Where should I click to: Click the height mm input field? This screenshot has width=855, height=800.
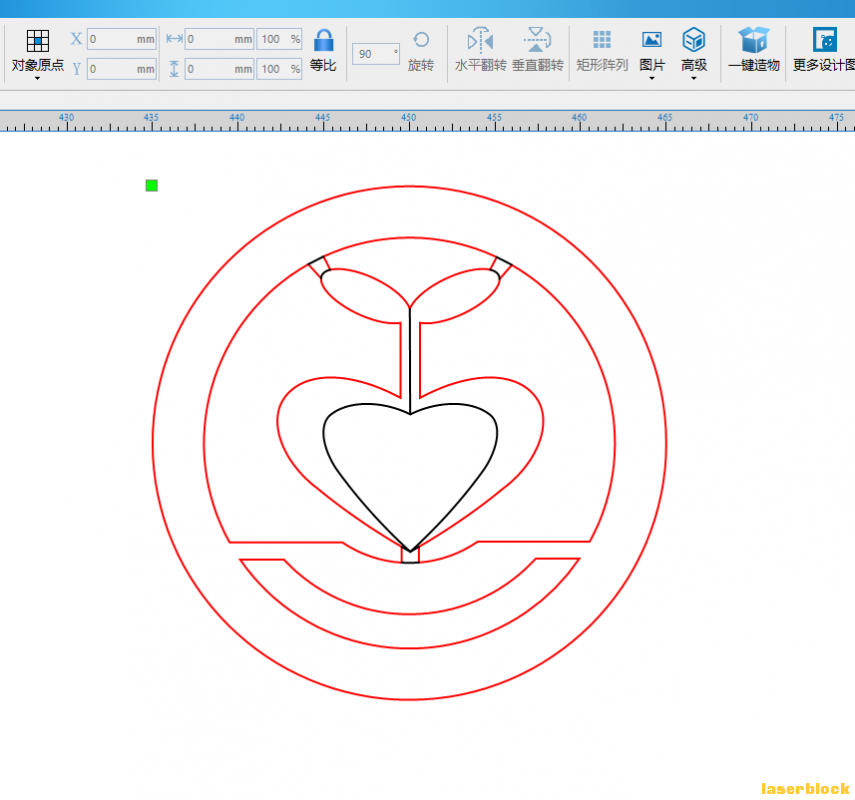coord(220,69)
